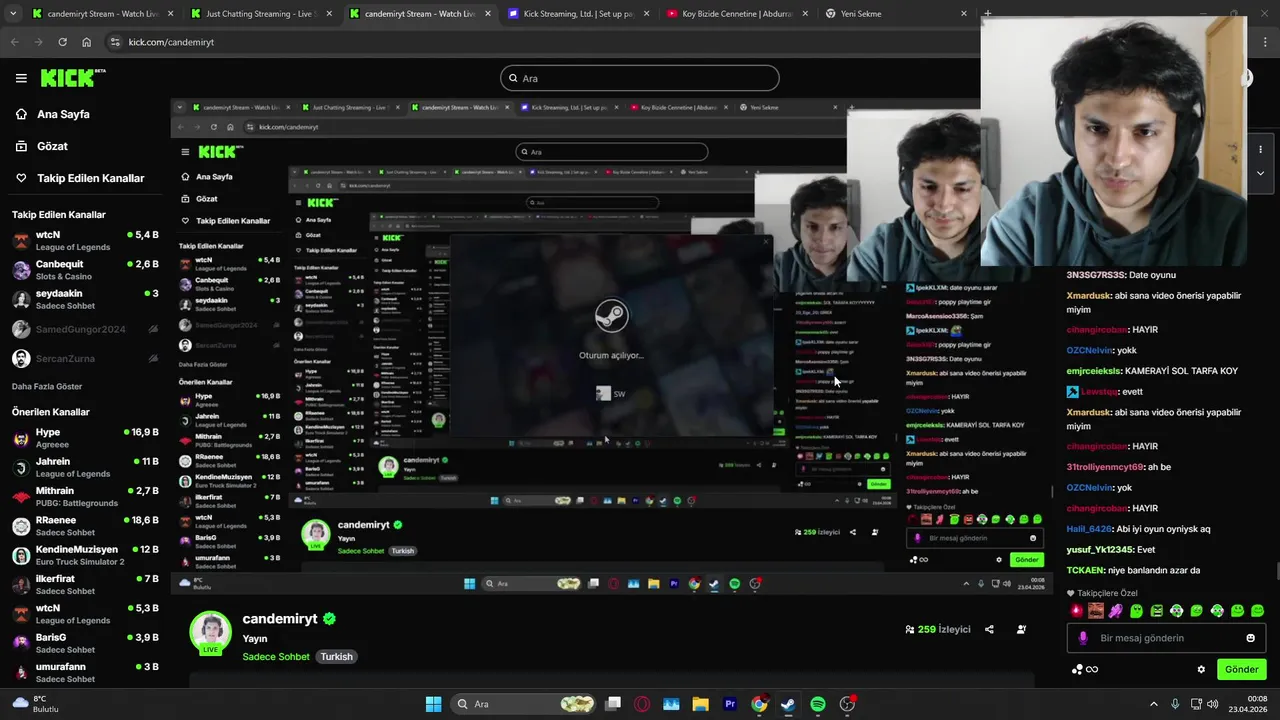Toggle the Kick hamburger sidebar menu
Screen dimensions: 1280x720
(x=21, y=78)
